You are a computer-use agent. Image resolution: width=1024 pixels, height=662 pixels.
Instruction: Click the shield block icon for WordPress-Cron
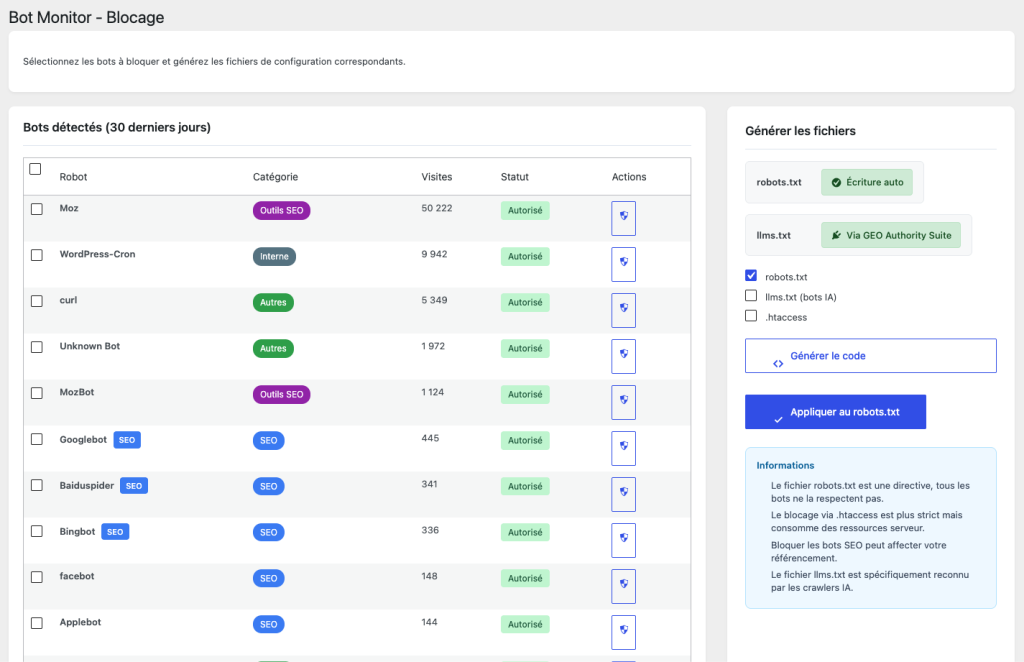[623, 264]
